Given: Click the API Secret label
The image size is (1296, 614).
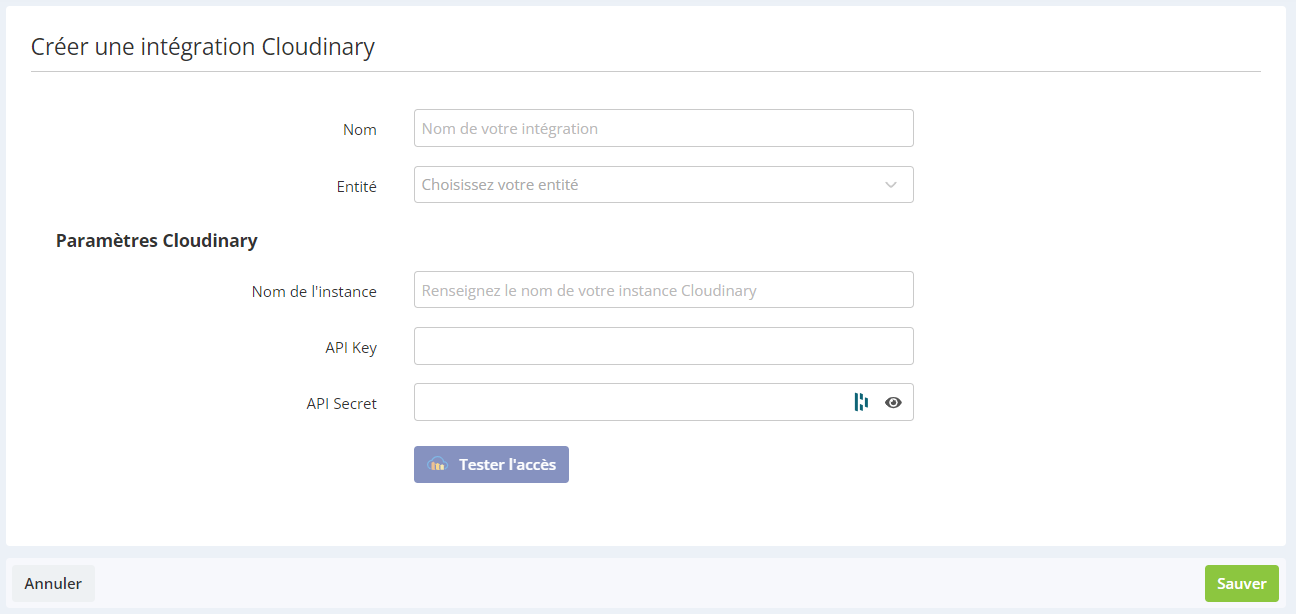Looking at the screenshot, I should pos(342,404).
